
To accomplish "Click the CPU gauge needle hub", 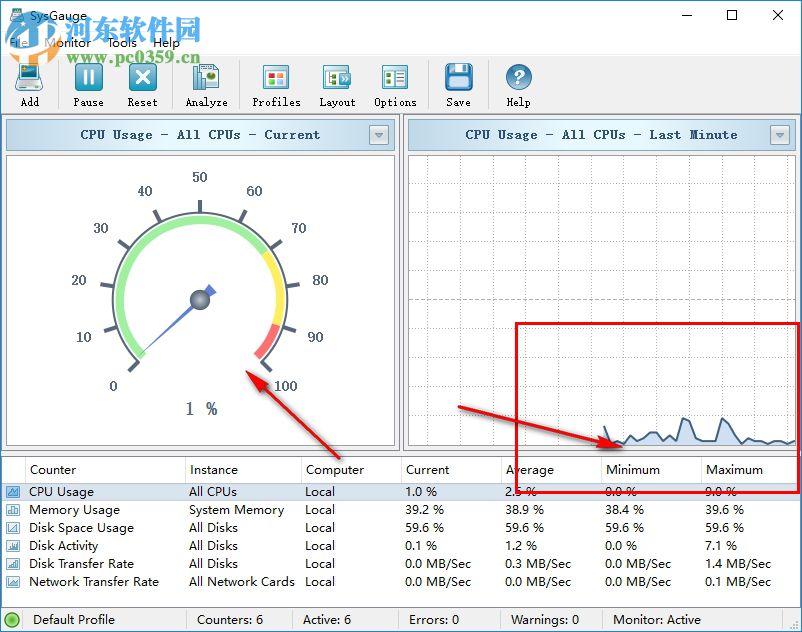I will (x=199, y=300).
